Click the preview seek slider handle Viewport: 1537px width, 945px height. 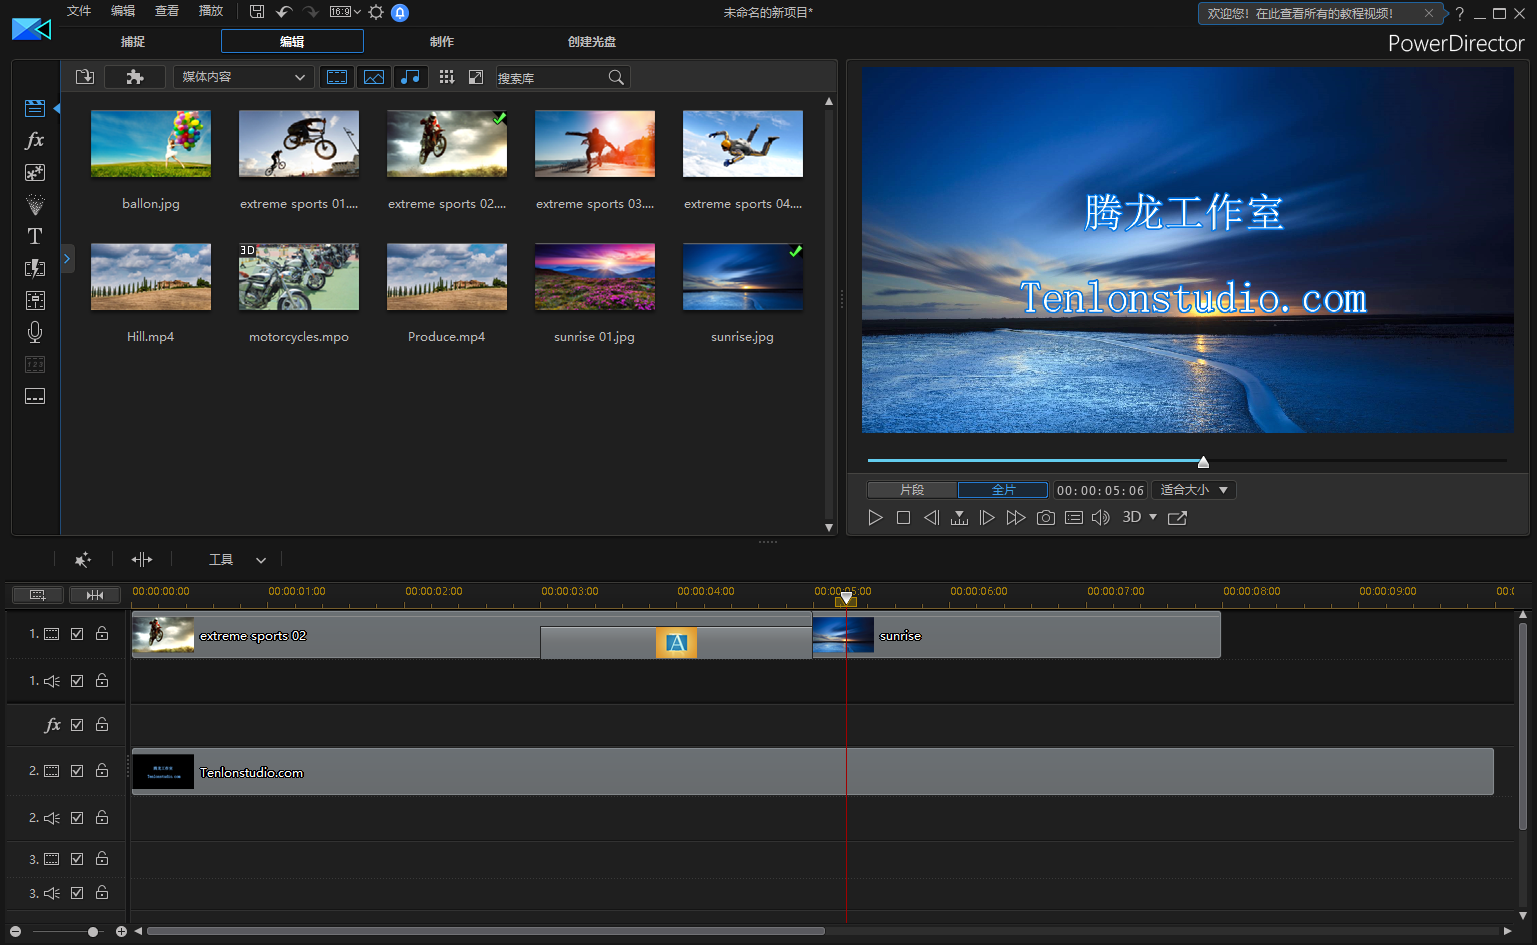pyautogui.click(x=1203, y=461)
